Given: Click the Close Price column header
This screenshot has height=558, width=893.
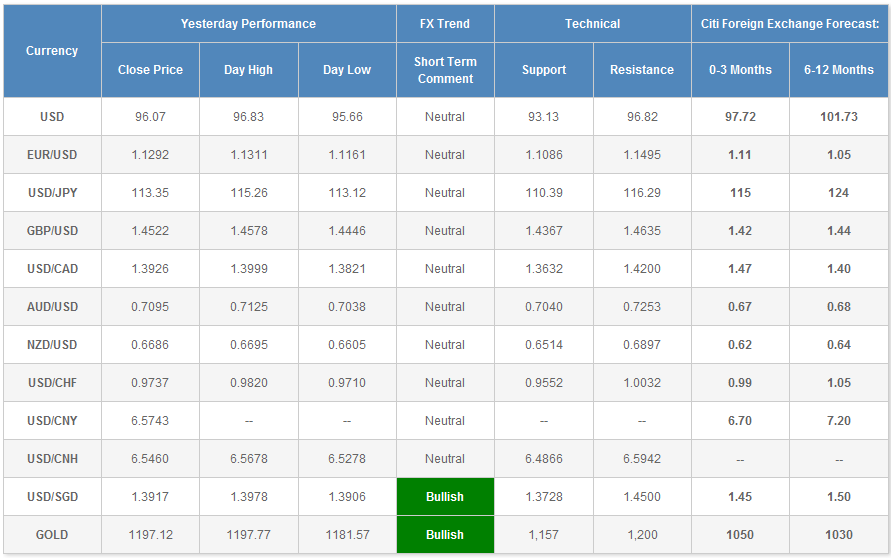Looking at the screenshot, I should click(150, 70).
